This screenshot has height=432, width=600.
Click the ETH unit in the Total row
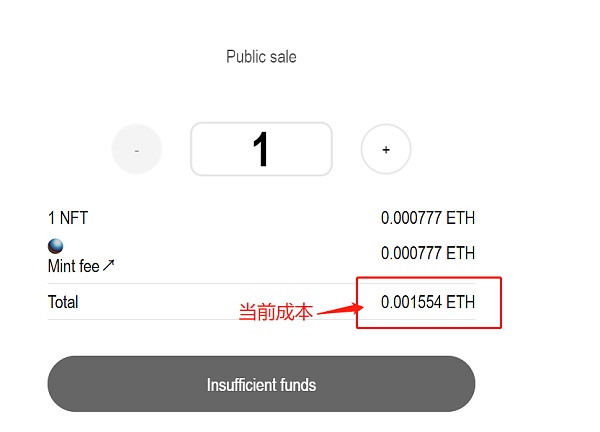pos(461,301)
